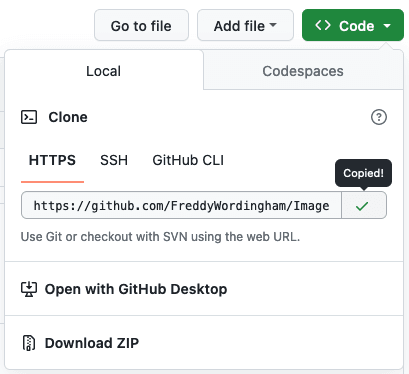Click the Copied! tooltip bubble
This screenshot has width=409, height=374.
363,173
